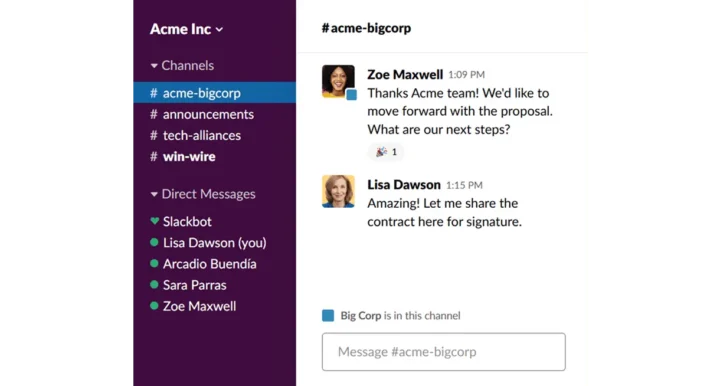Click the Slackbot heart icon
Viewport: 720px width, 386px height.
[x=154, y=221]
